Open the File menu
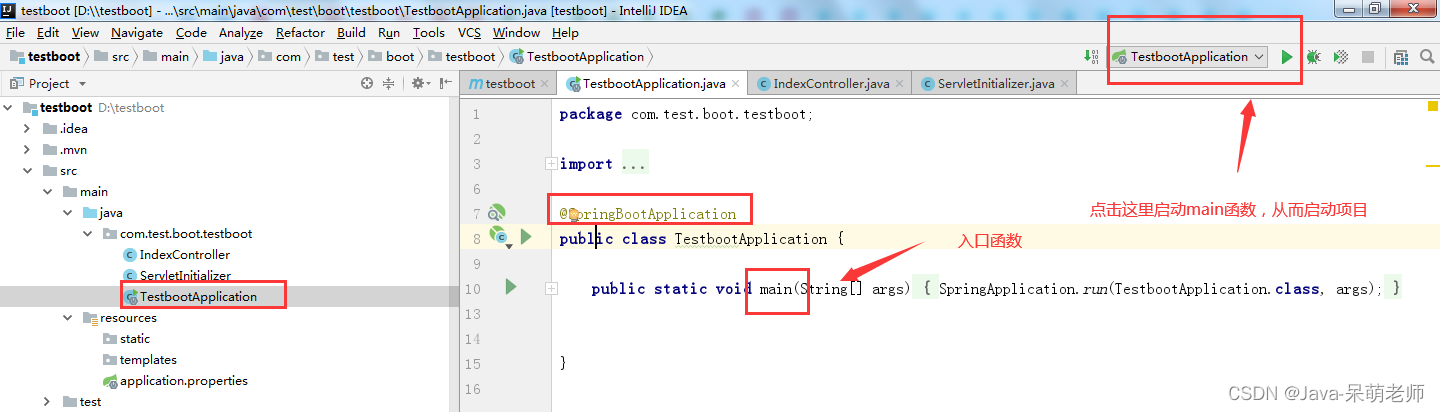 tap(15, 32)
